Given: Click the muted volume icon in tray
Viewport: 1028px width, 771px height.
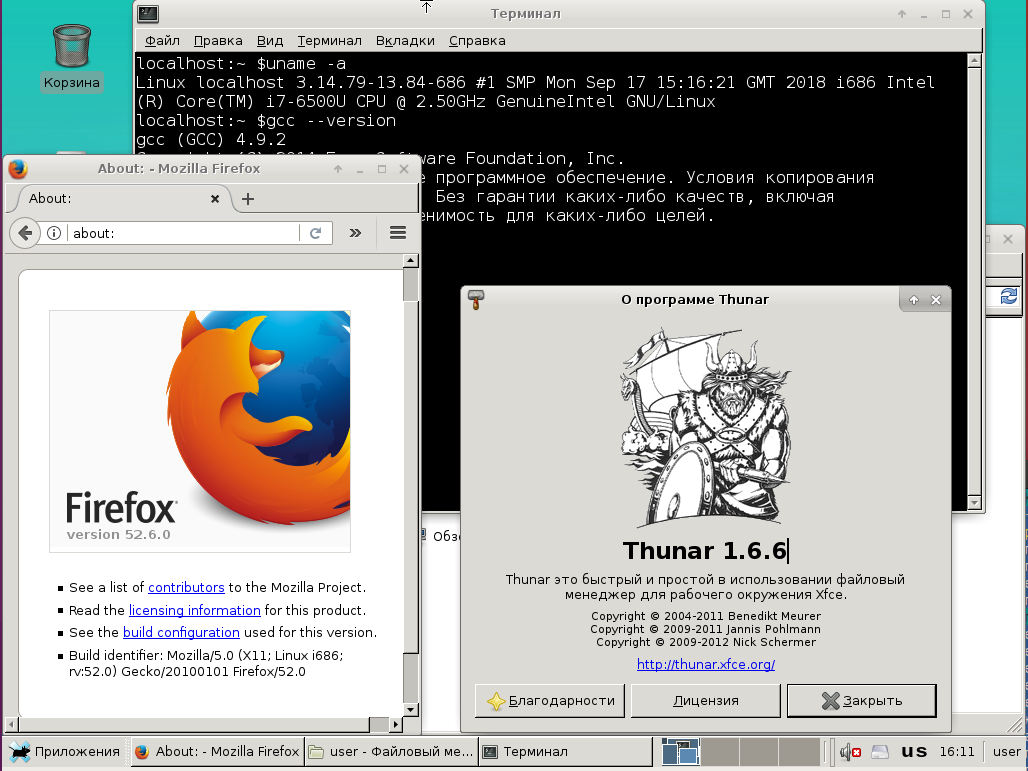Looking at the screenshot, I should click(x=850, y=751).
